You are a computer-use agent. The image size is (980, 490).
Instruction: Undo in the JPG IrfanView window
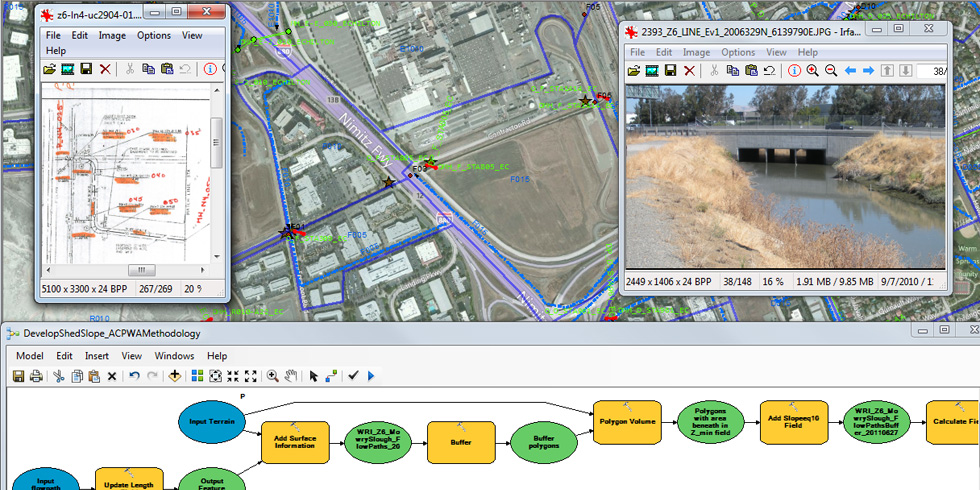769,71
